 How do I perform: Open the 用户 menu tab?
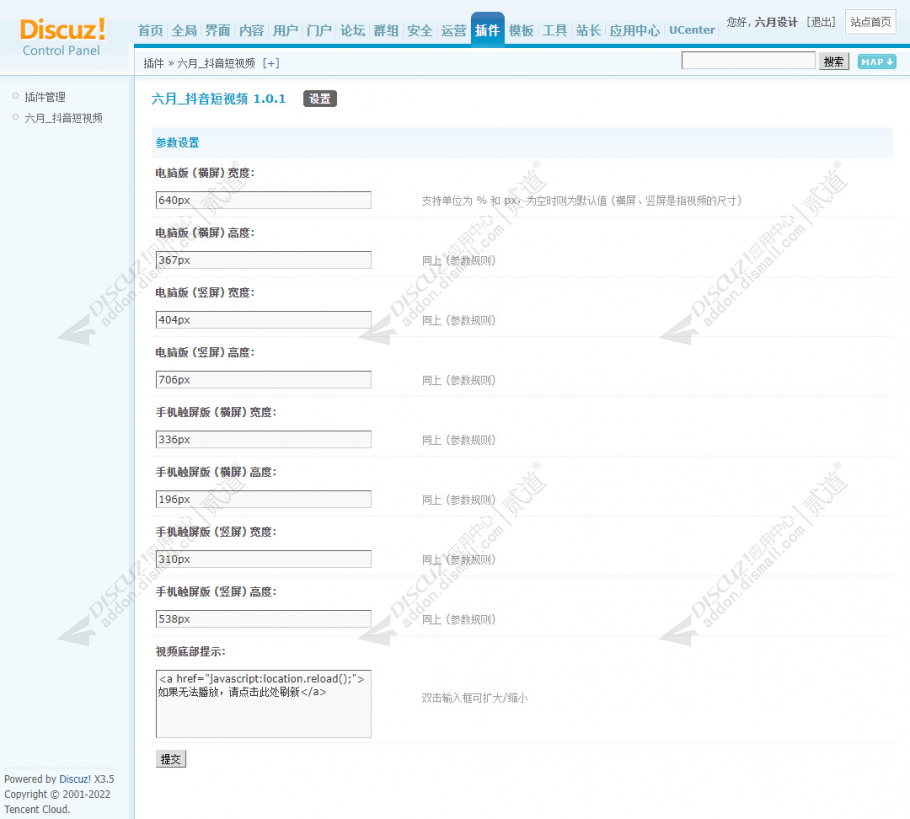[285, 30]
